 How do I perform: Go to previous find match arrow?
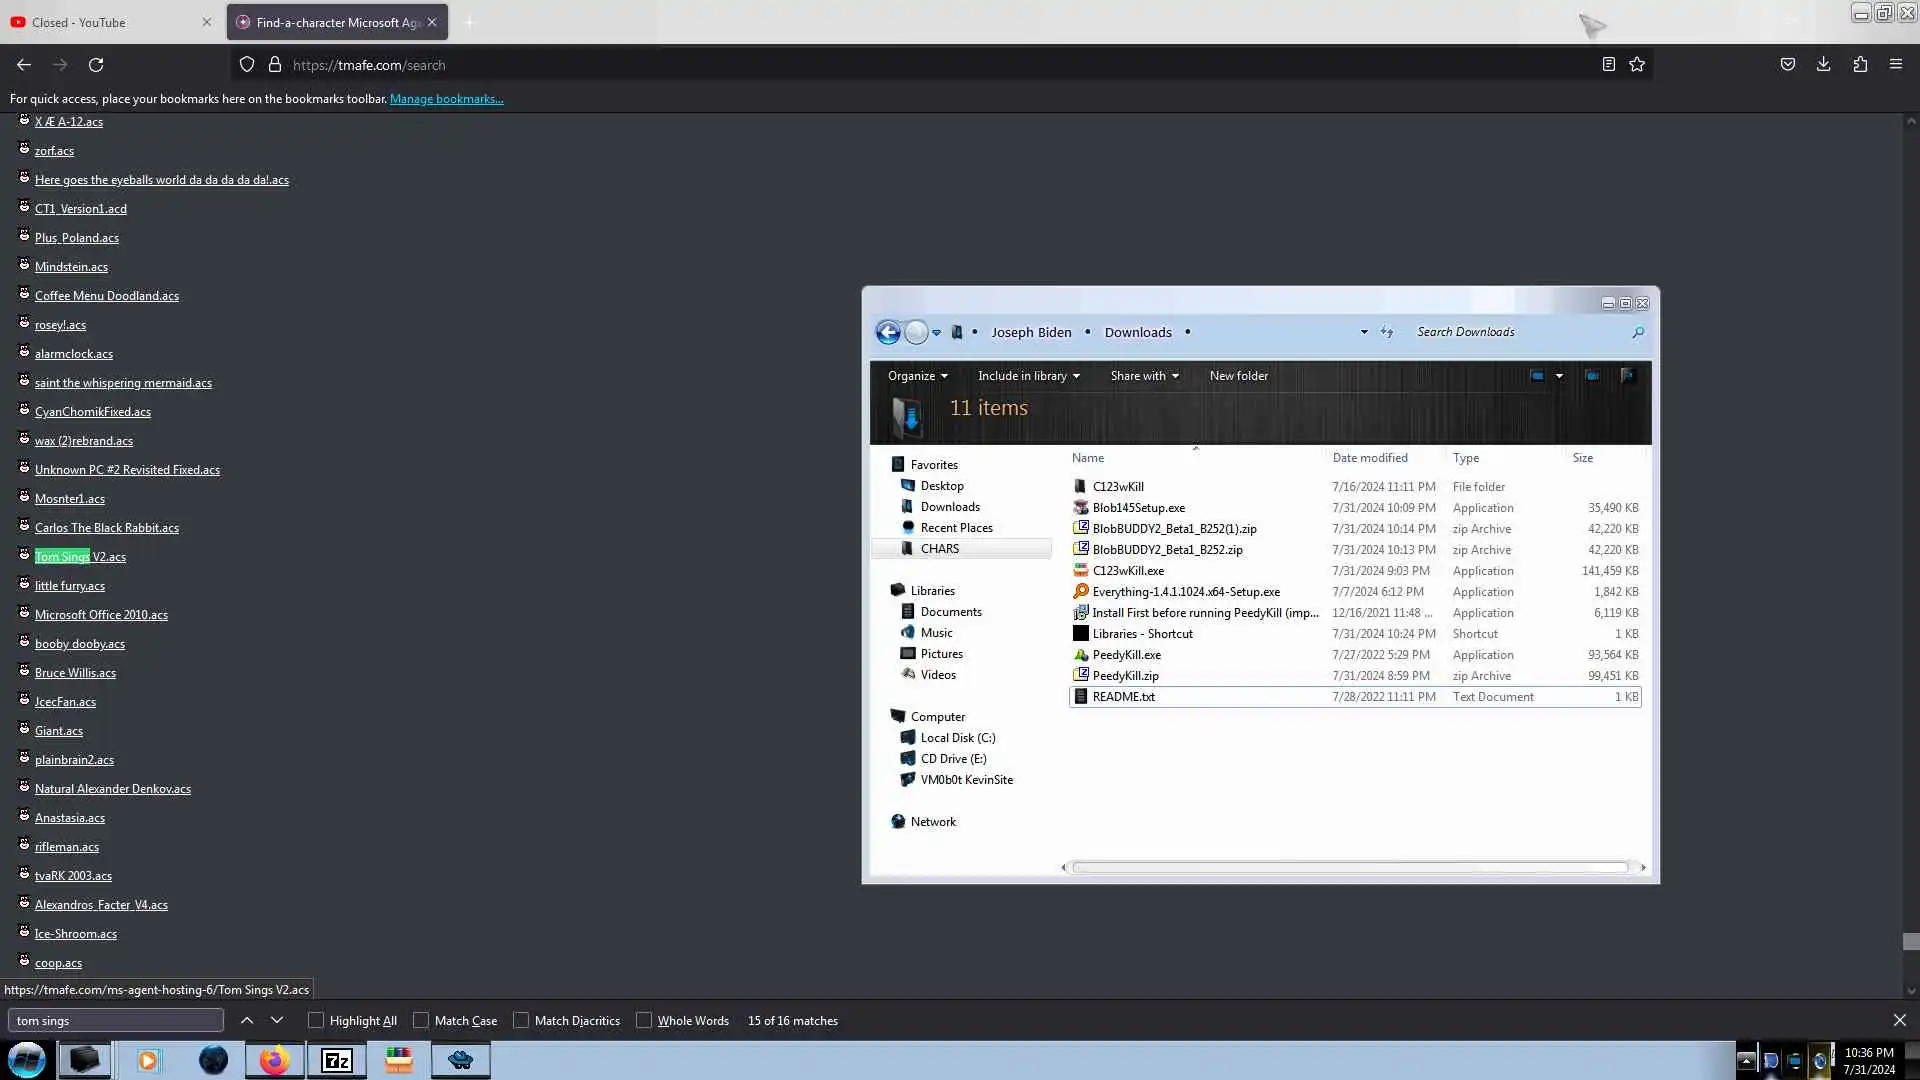click(x=247, y=1021)
